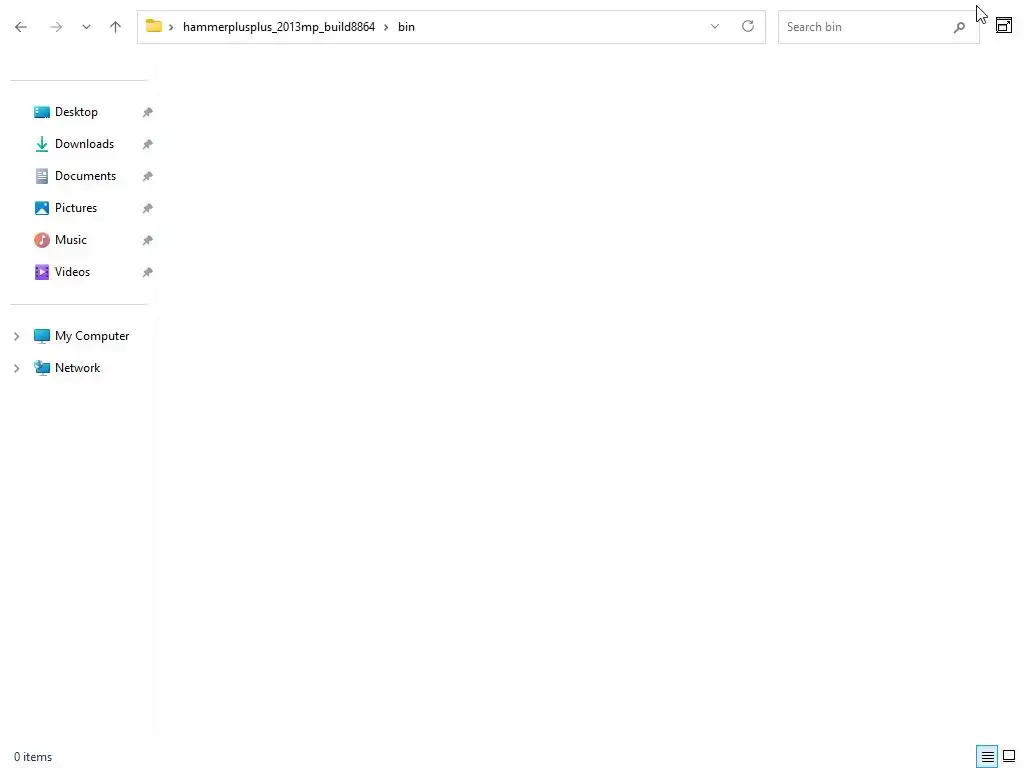Click the pin icon beside Documents
Viewport: 1024px width, 768px height.
(x=148, y=176)
